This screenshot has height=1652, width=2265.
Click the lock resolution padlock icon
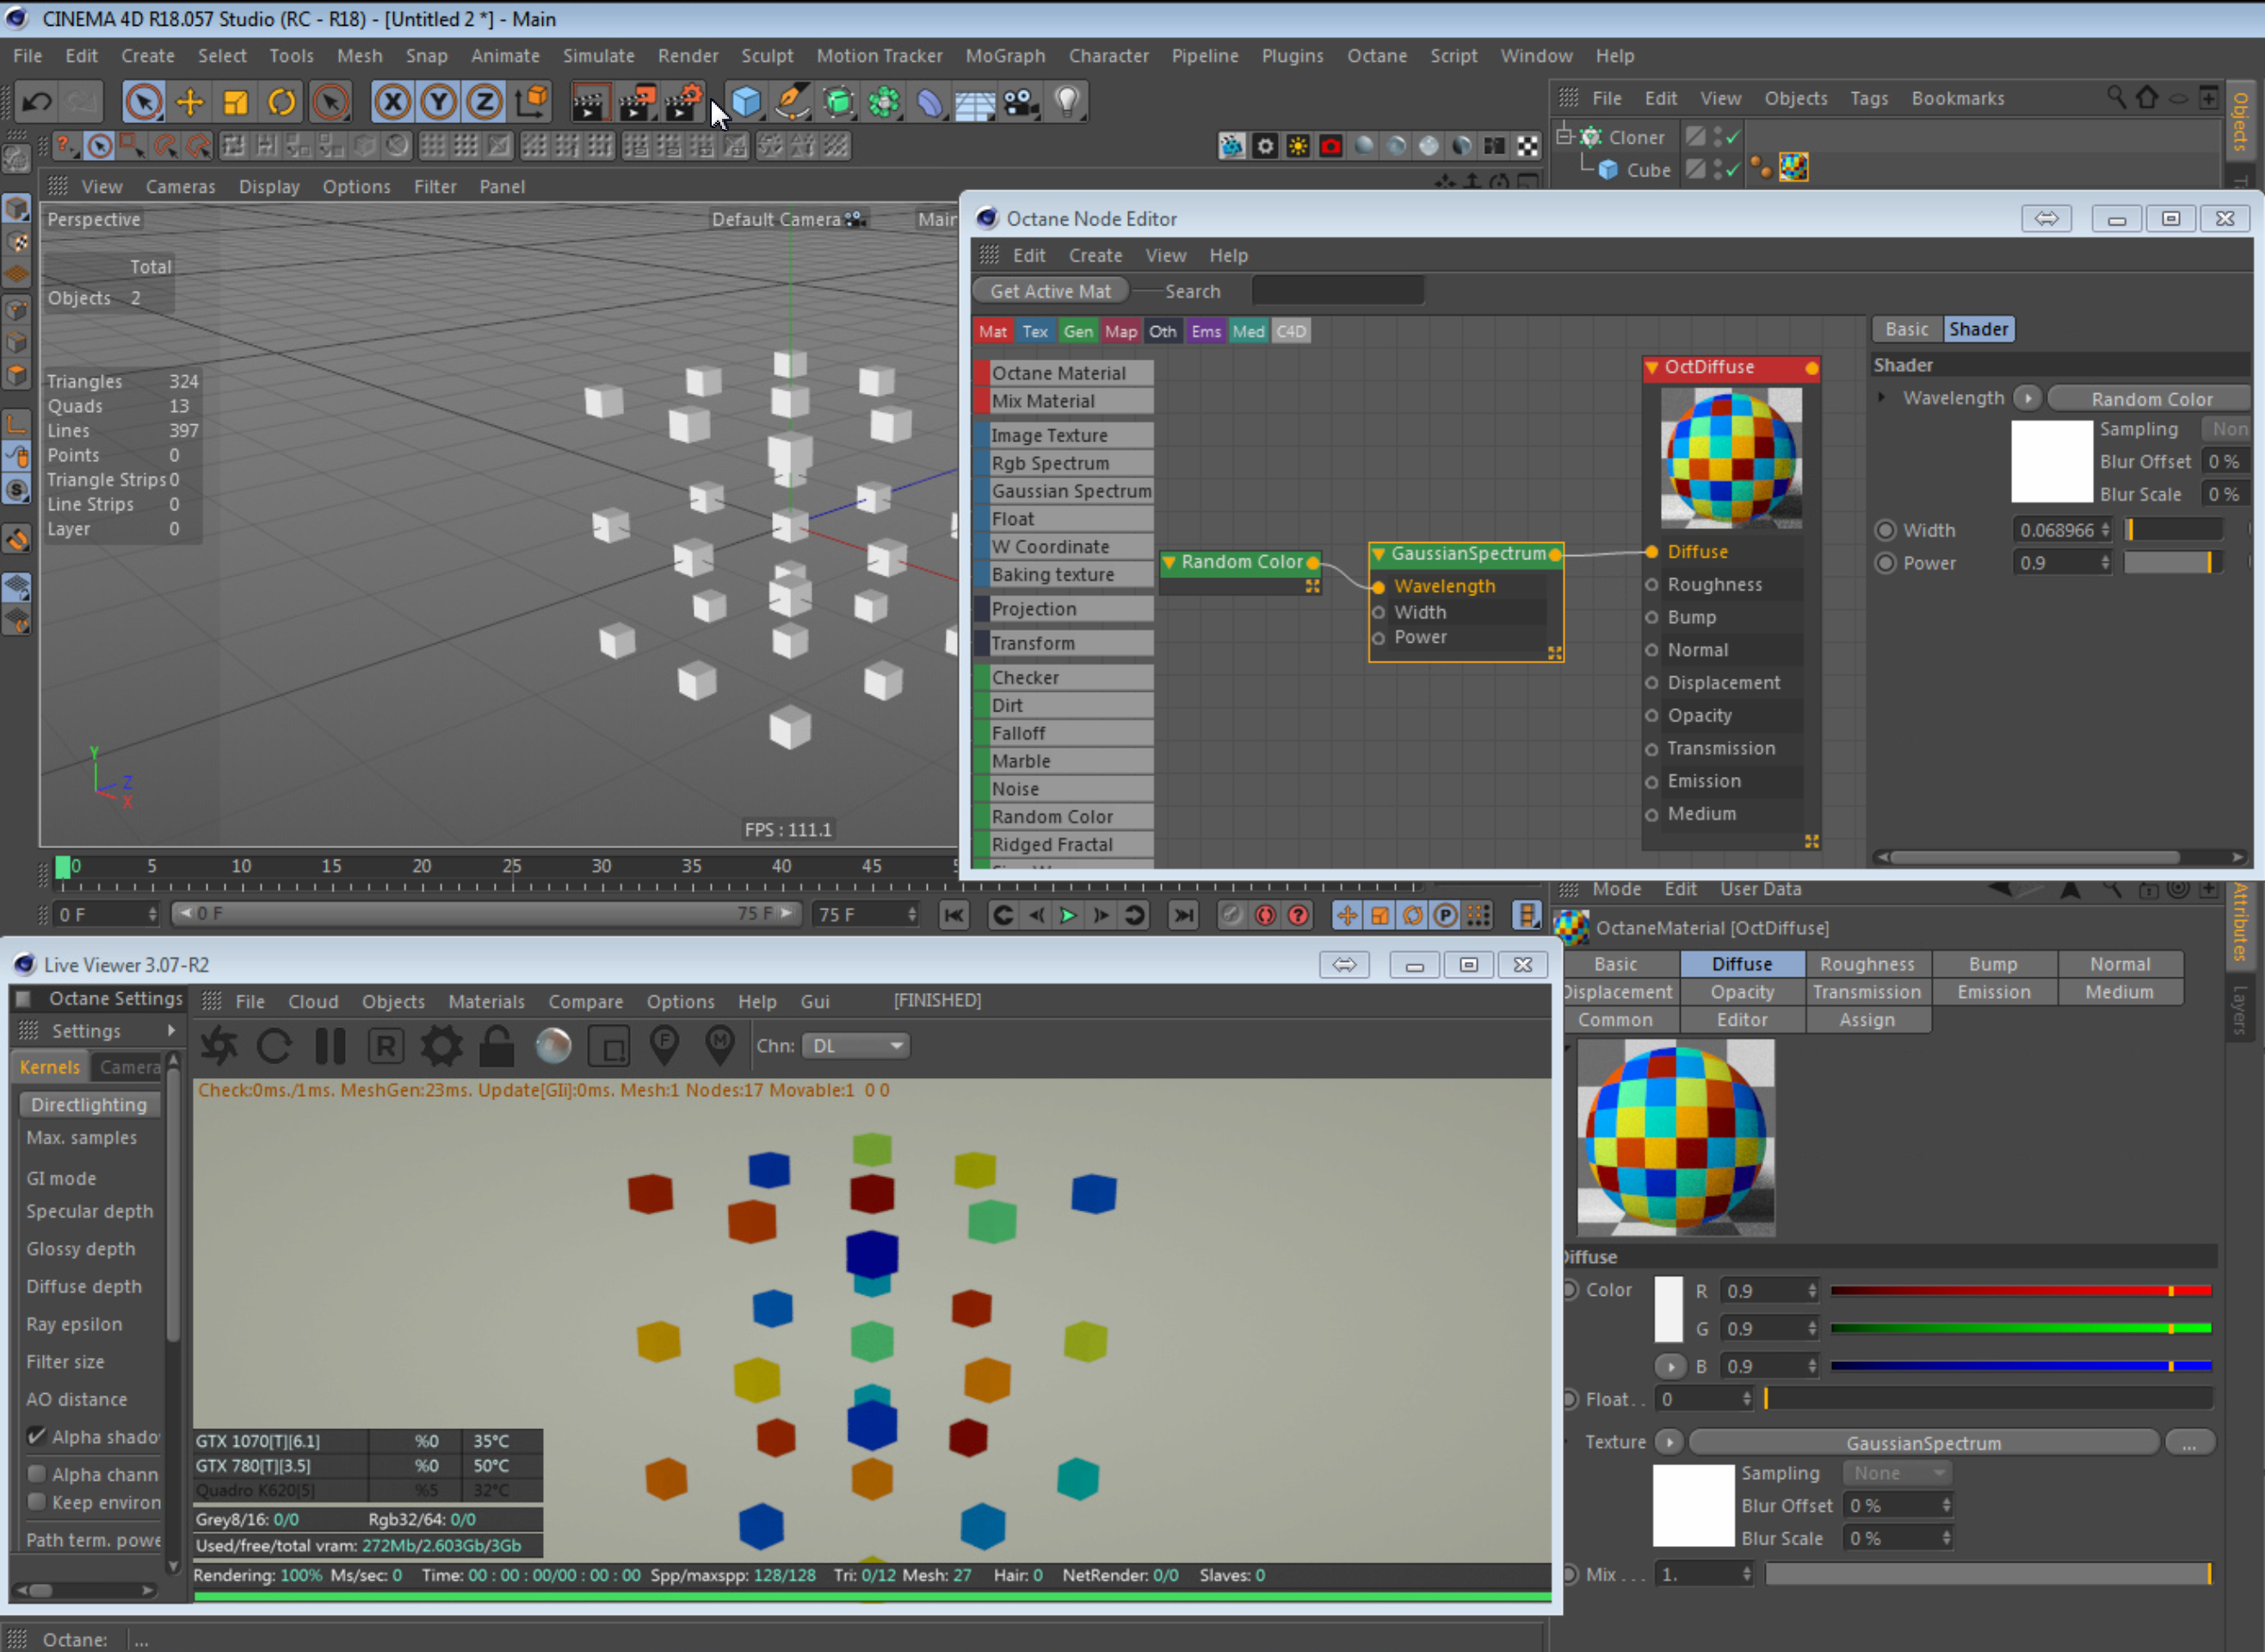click(497, 1046)
